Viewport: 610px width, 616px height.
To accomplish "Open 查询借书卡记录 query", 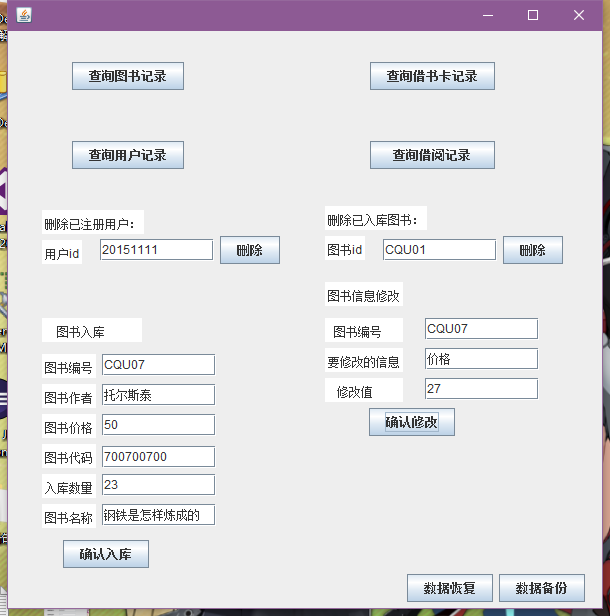I will coord(432,76).
